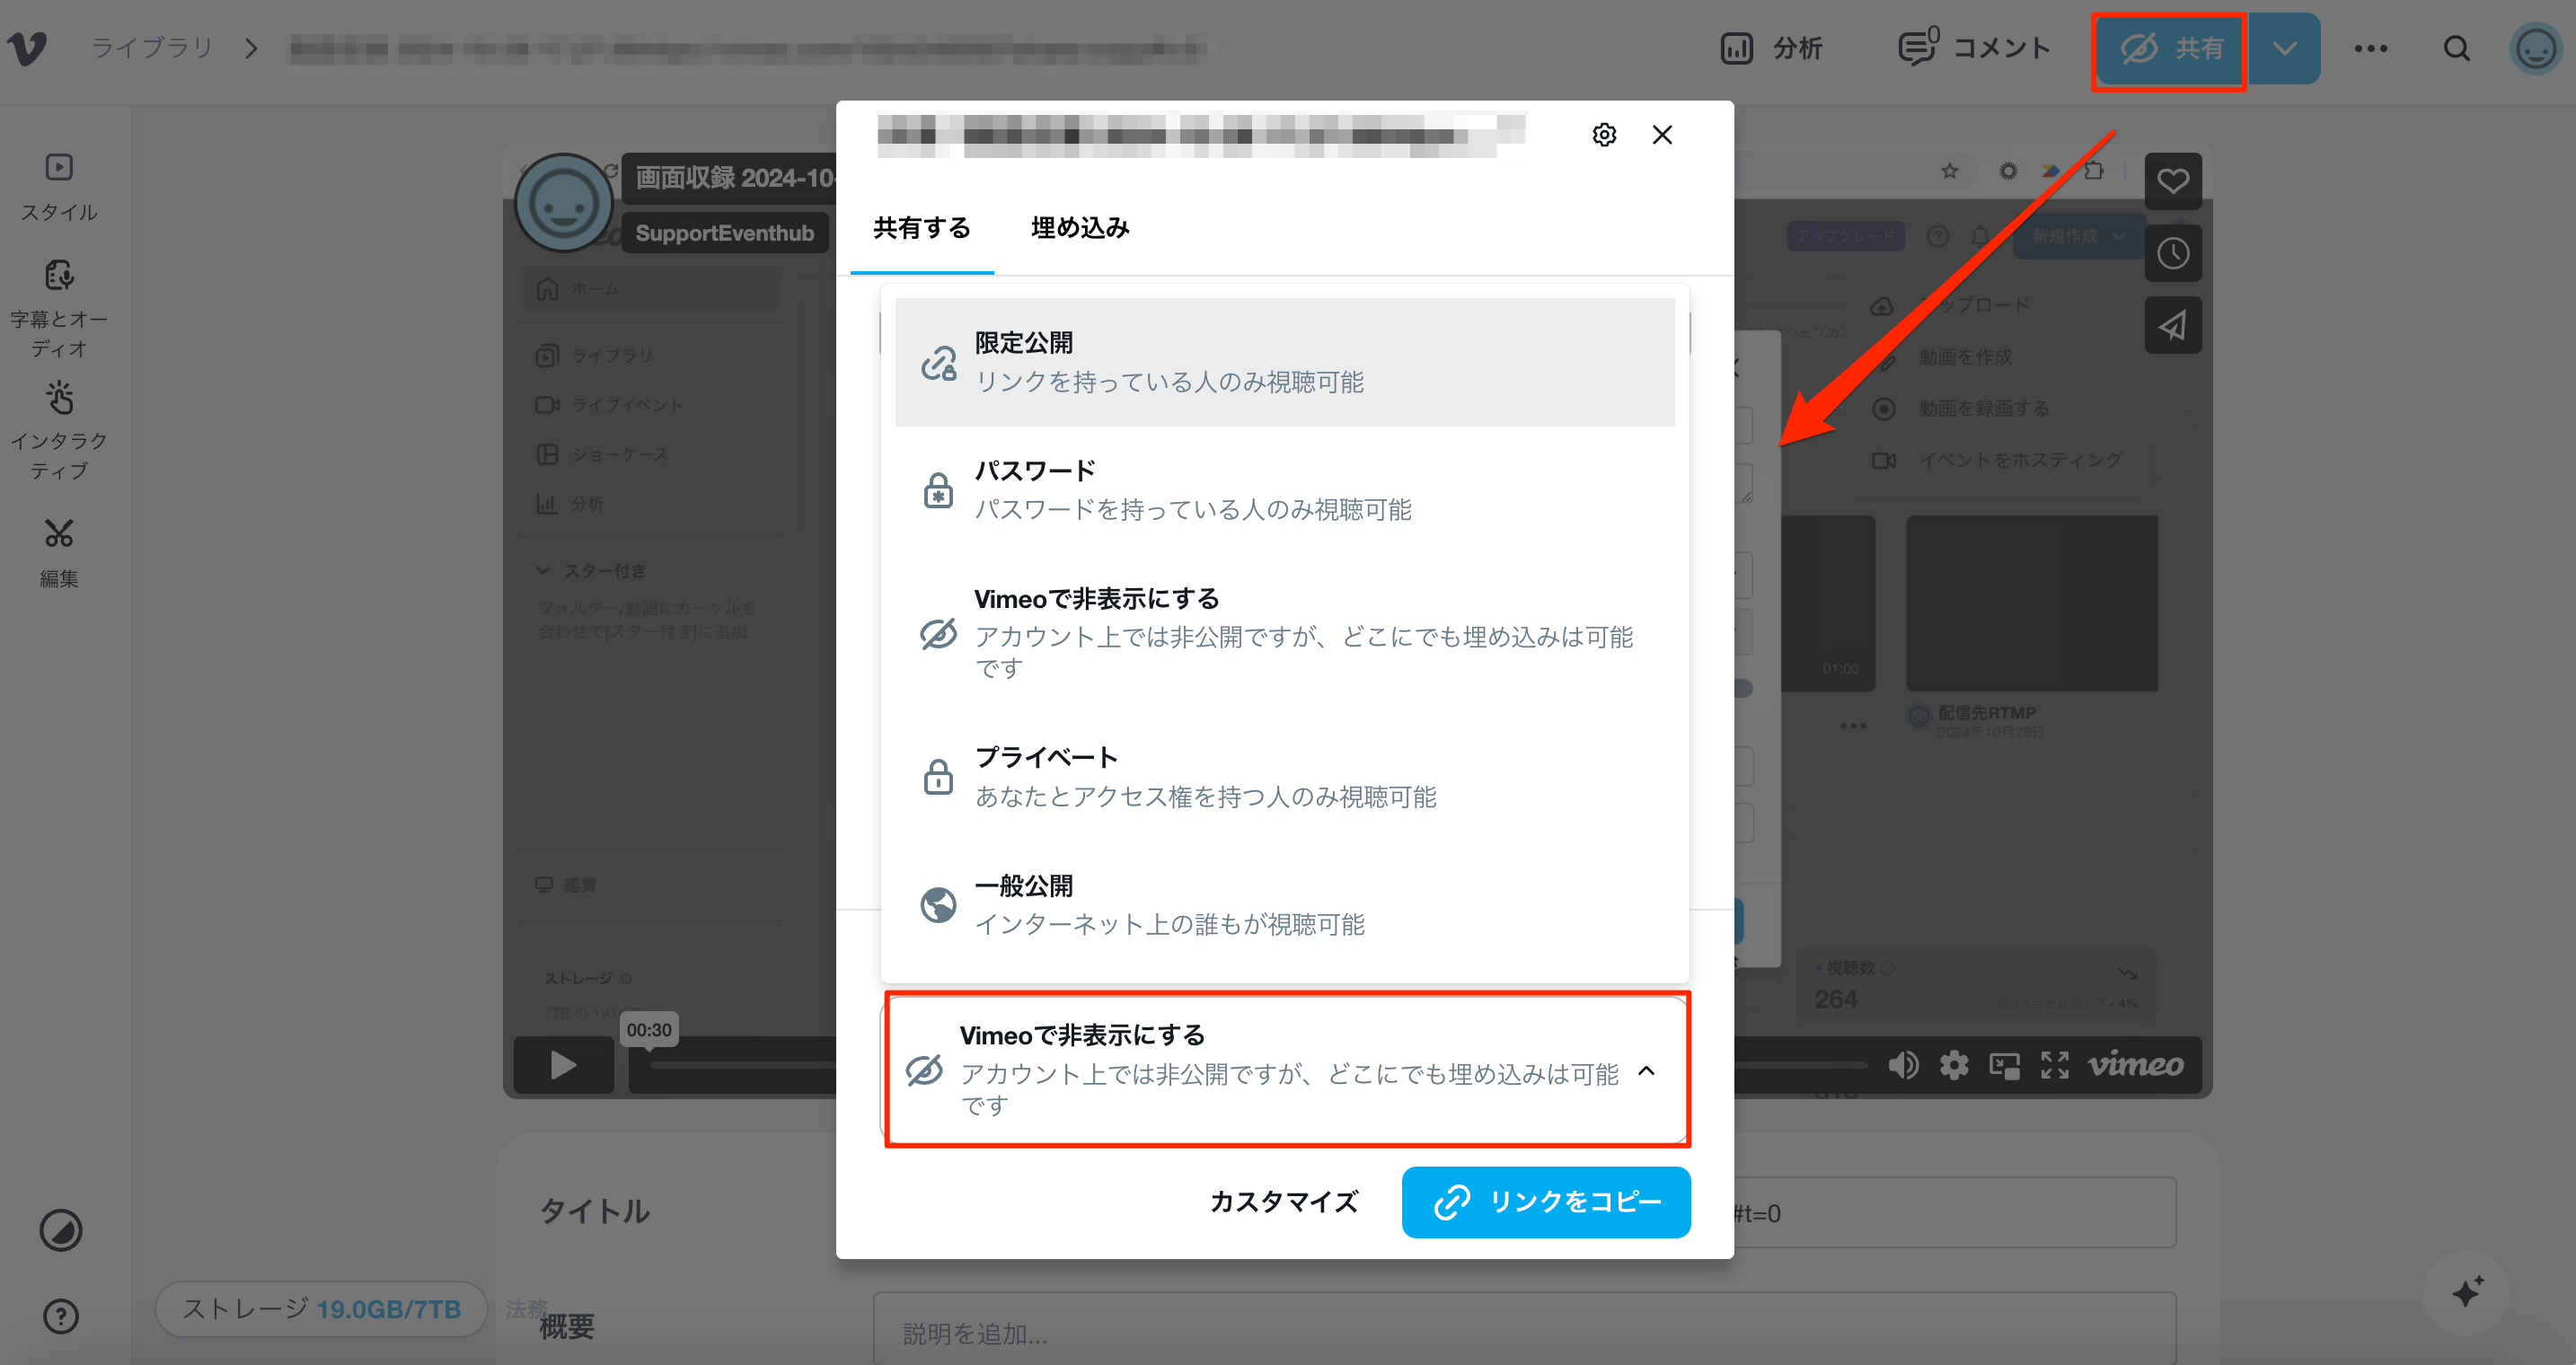Screen dimensions: 2576x1365
Task: Select Vimeoで非表示にする option in list
Action: [x=1284, y=632]
